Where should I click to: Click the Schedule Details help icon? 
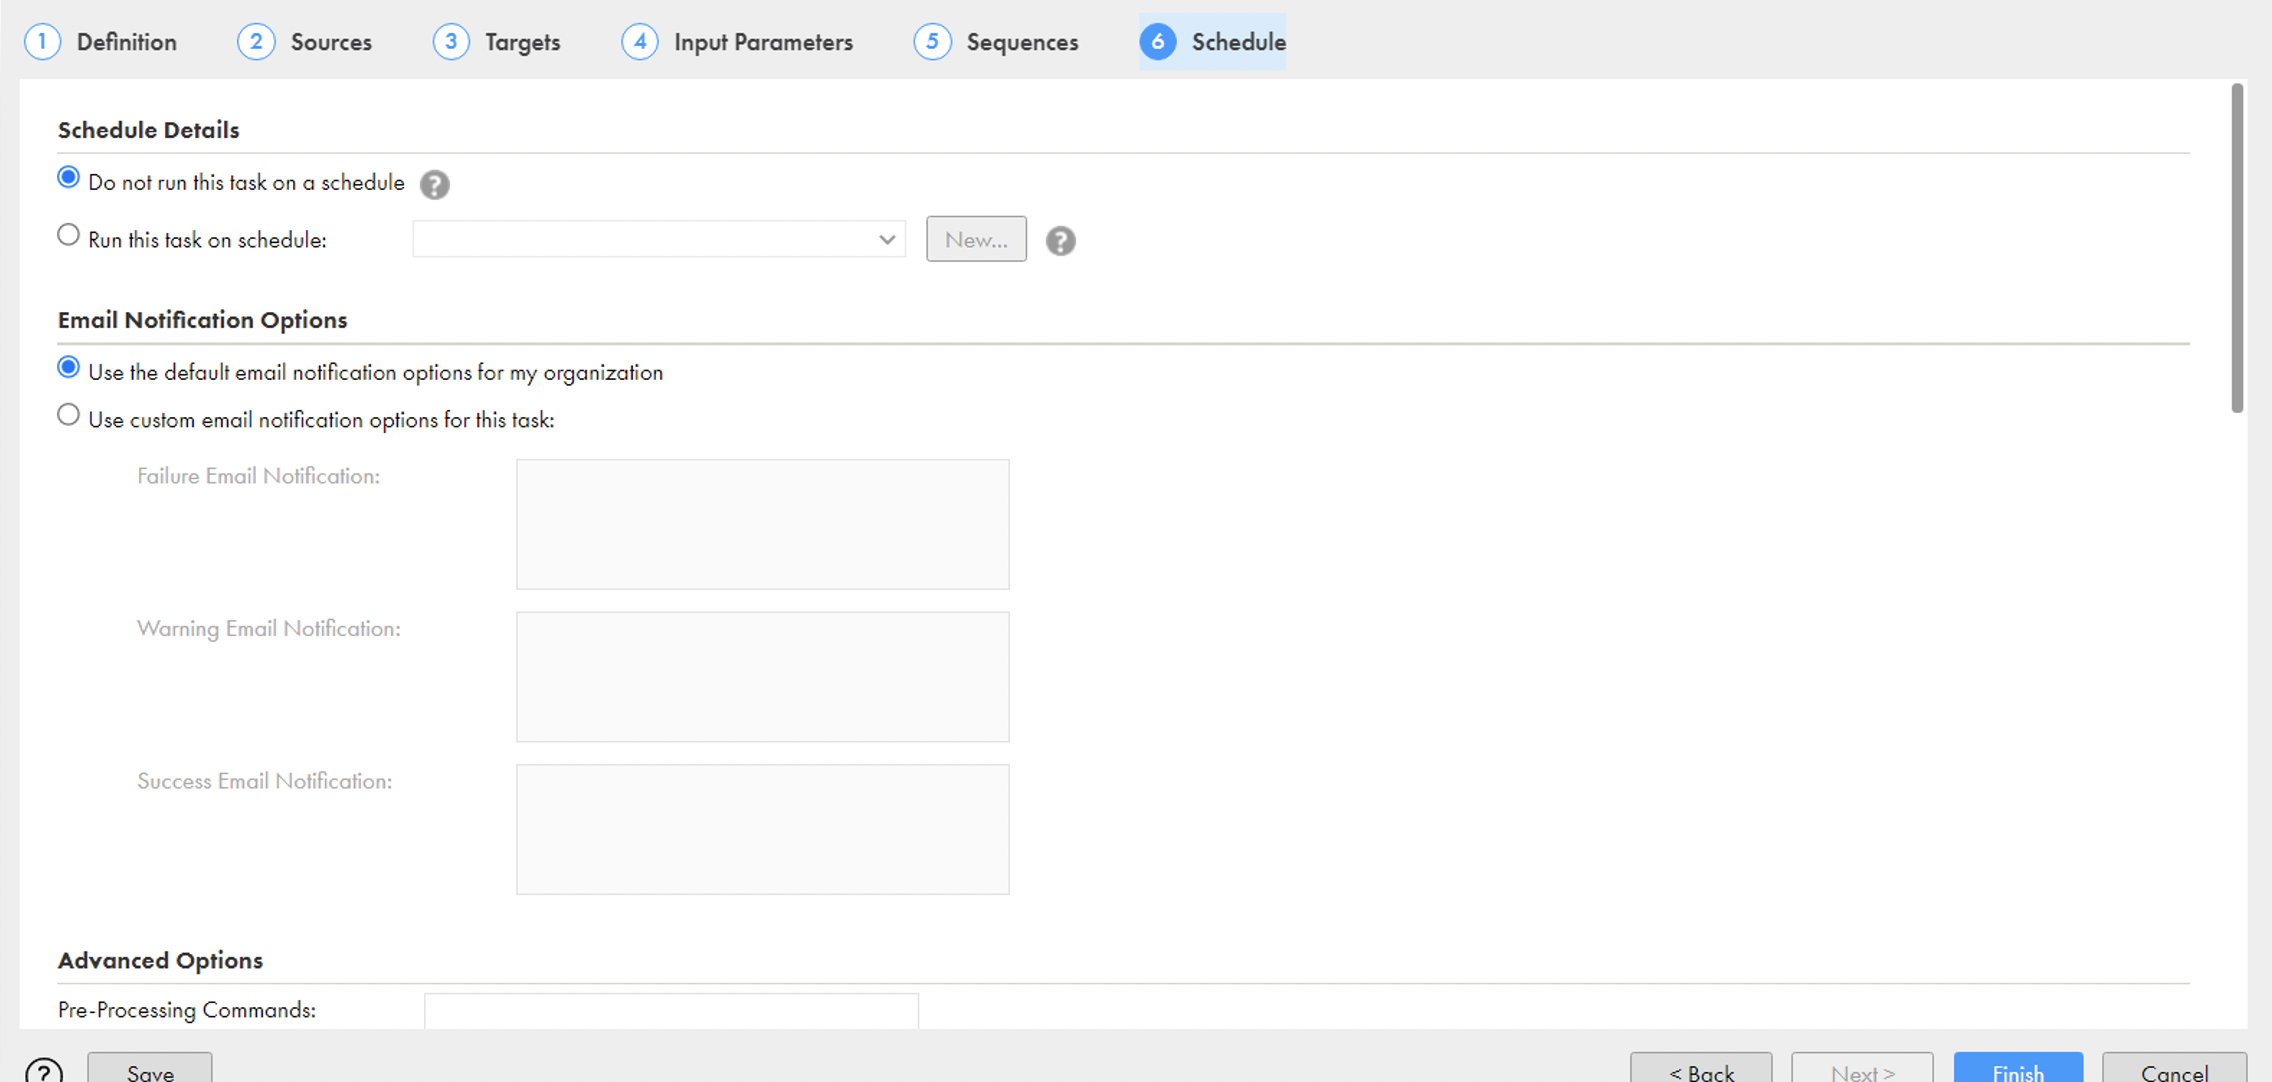(x=435, y=184)
